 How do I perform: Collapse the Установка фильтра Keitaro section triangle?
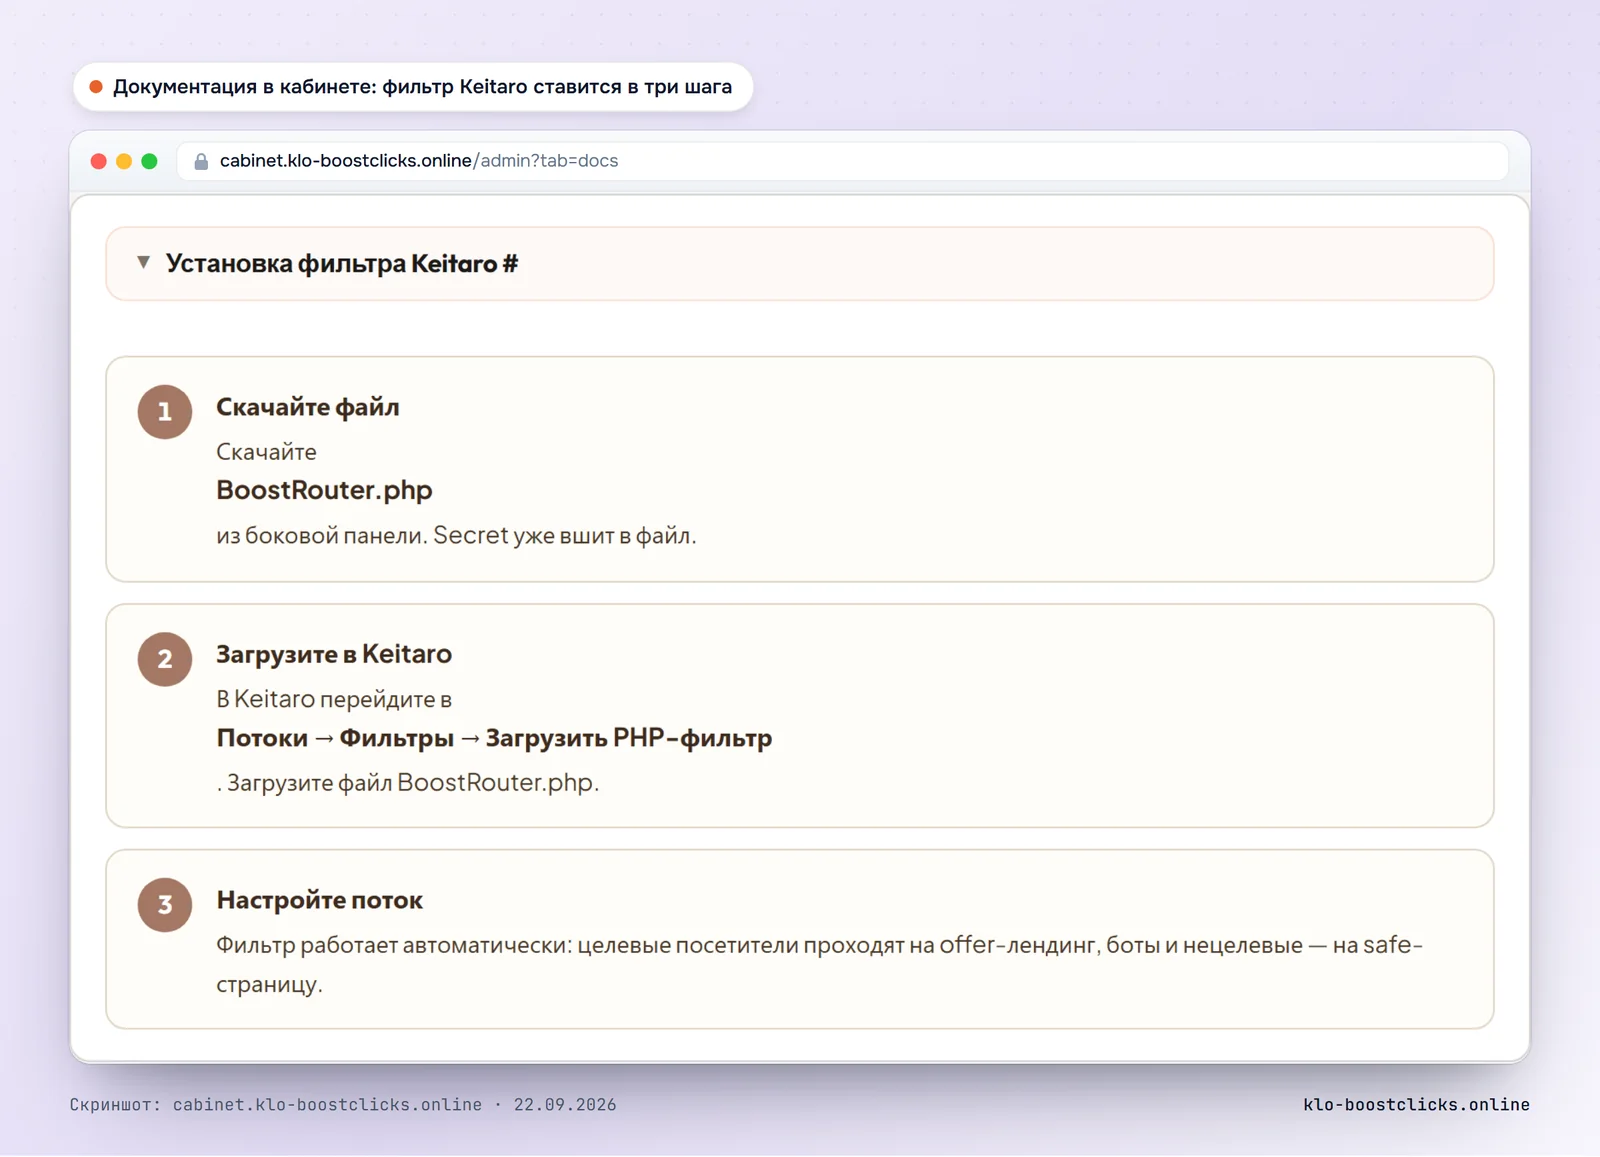pos(144,262)
